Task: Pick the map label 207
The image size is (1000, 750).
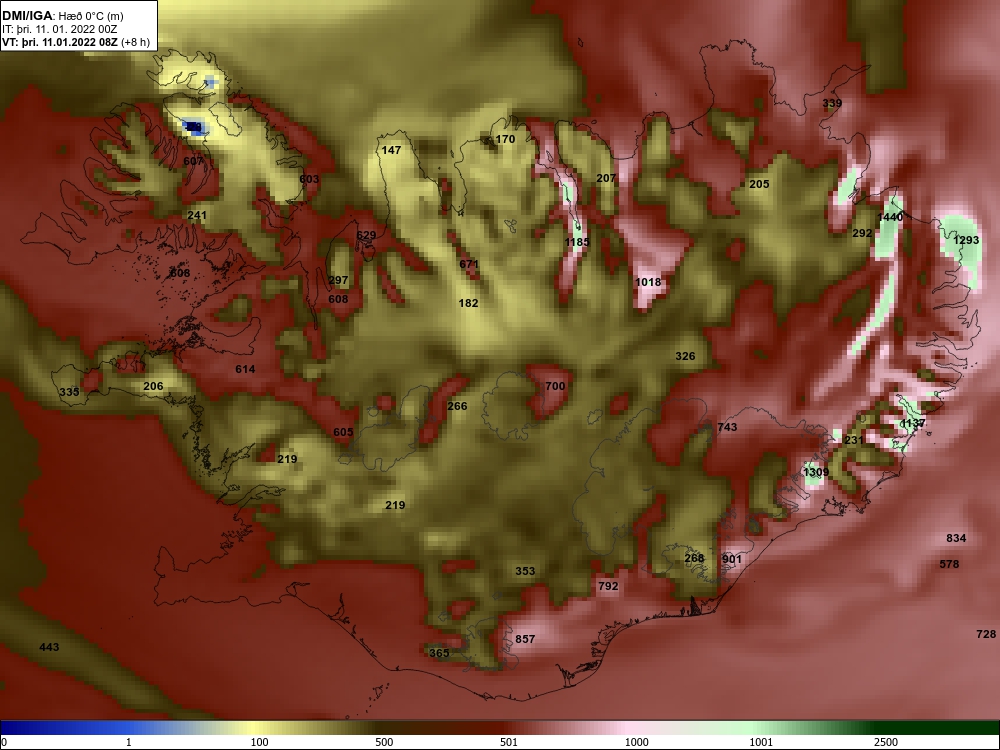Action: (606, 178)
